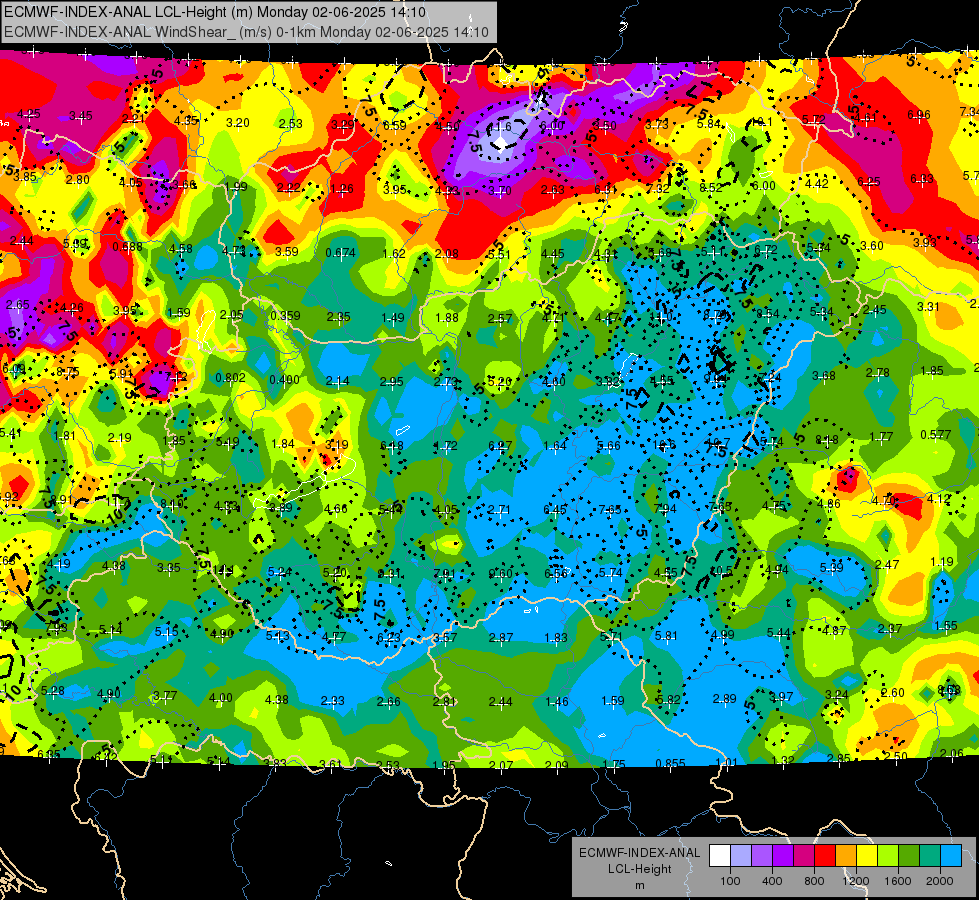
Task: Click the wind shear value '0.359'
Action: coord(285,316)
